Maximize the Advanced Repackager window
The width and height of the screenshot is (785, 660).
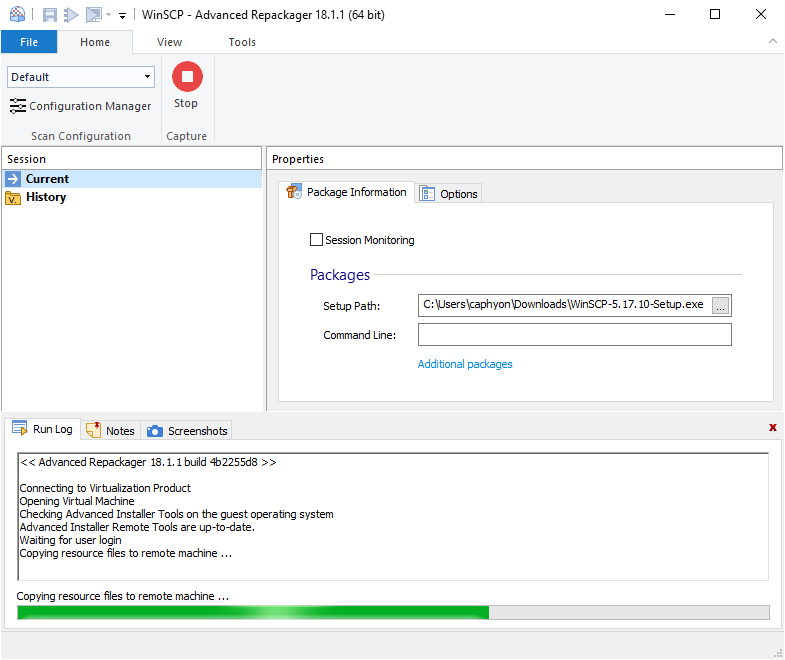tap(715, 14)
